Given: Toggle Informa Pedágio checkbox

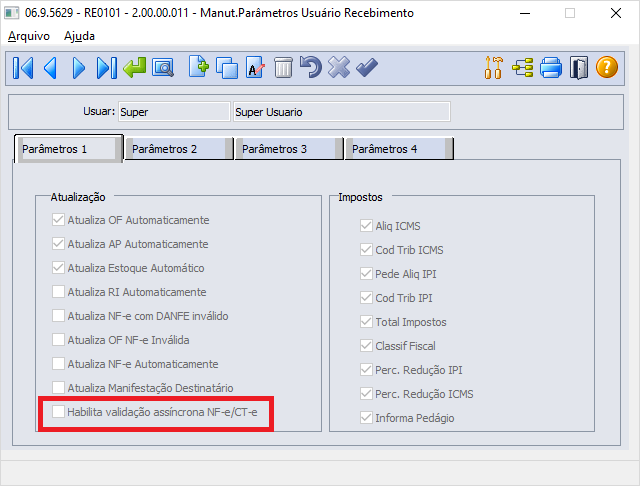Looking at the screenshot, I should (366, 418).
